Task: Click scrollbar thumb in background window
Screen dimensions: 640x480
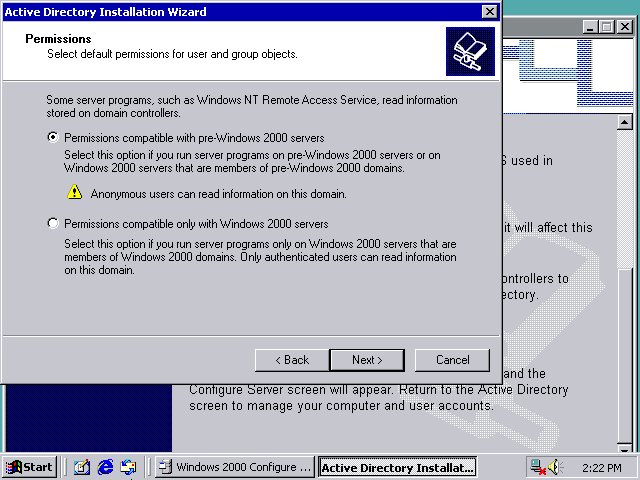Action: tap(624, 355)
